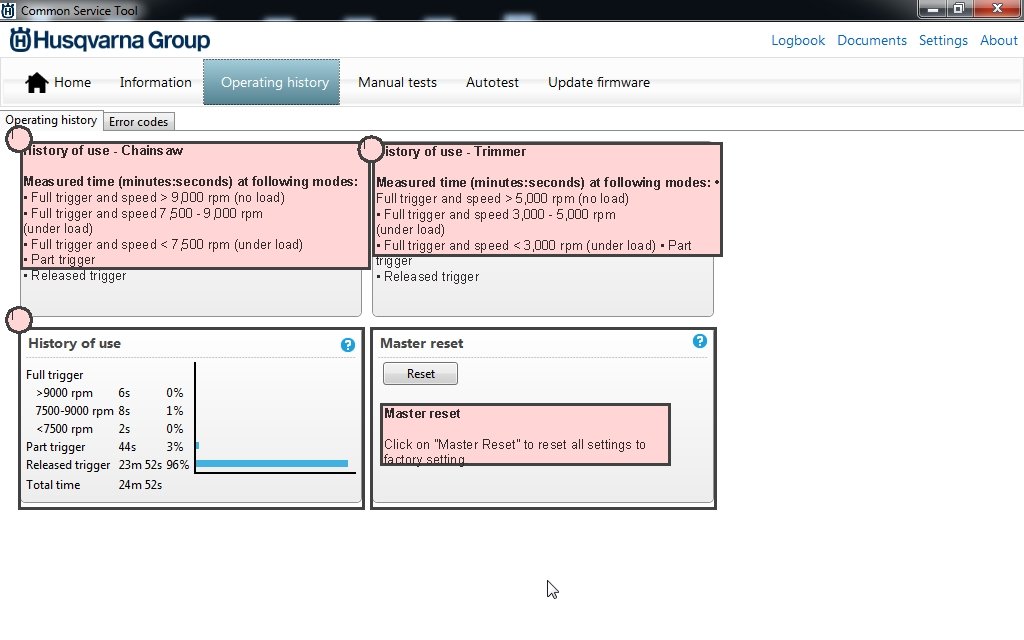Open the Documents link

coord(872,40)
